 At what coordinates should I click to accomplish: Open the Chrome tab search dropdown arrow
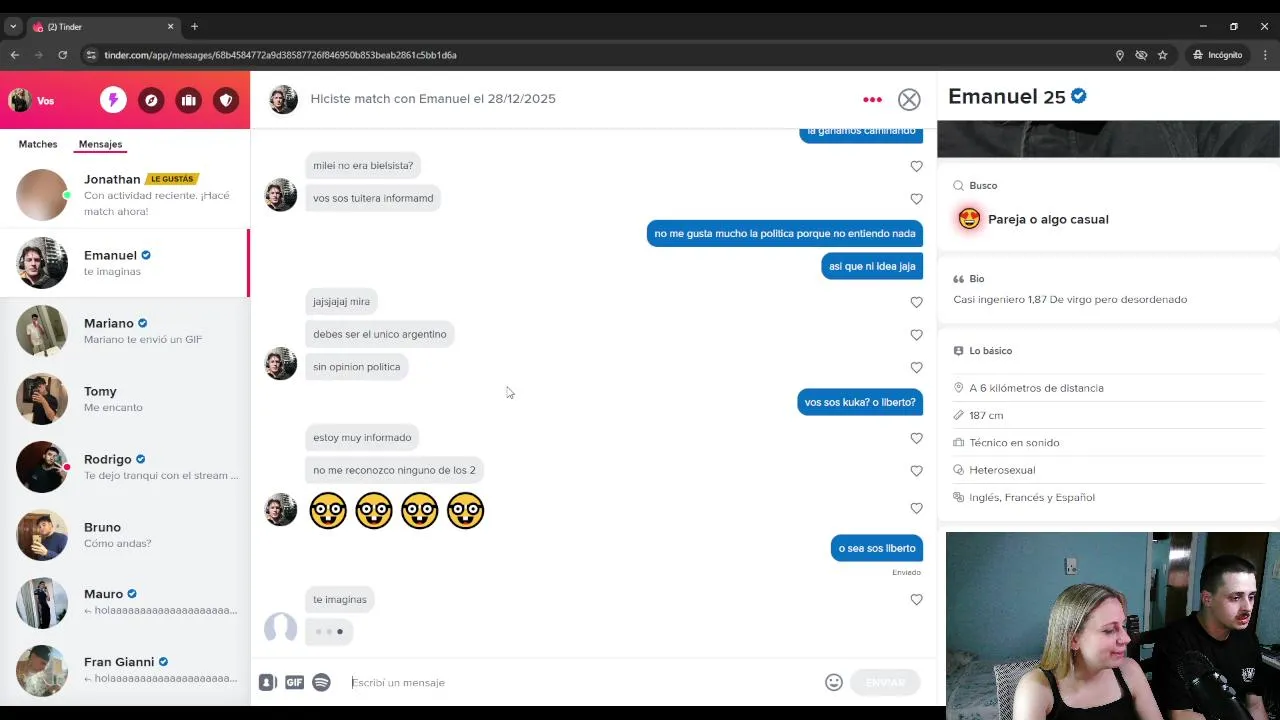13,27
